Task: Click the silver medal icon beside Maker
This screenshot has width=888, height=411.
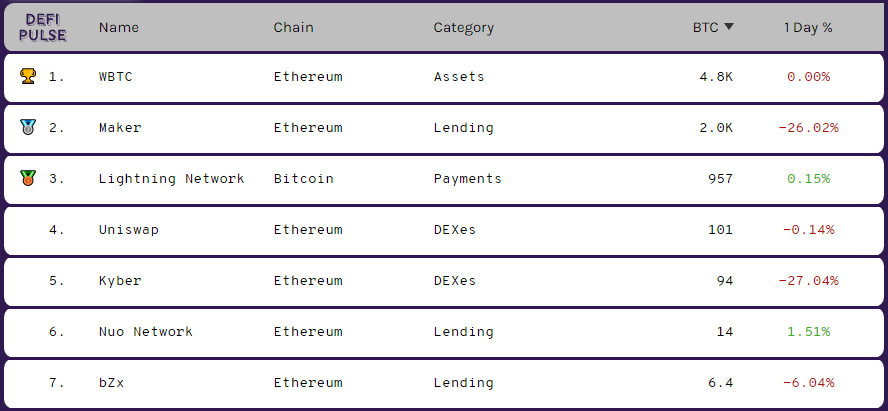Action: click(x=27, y=127)
